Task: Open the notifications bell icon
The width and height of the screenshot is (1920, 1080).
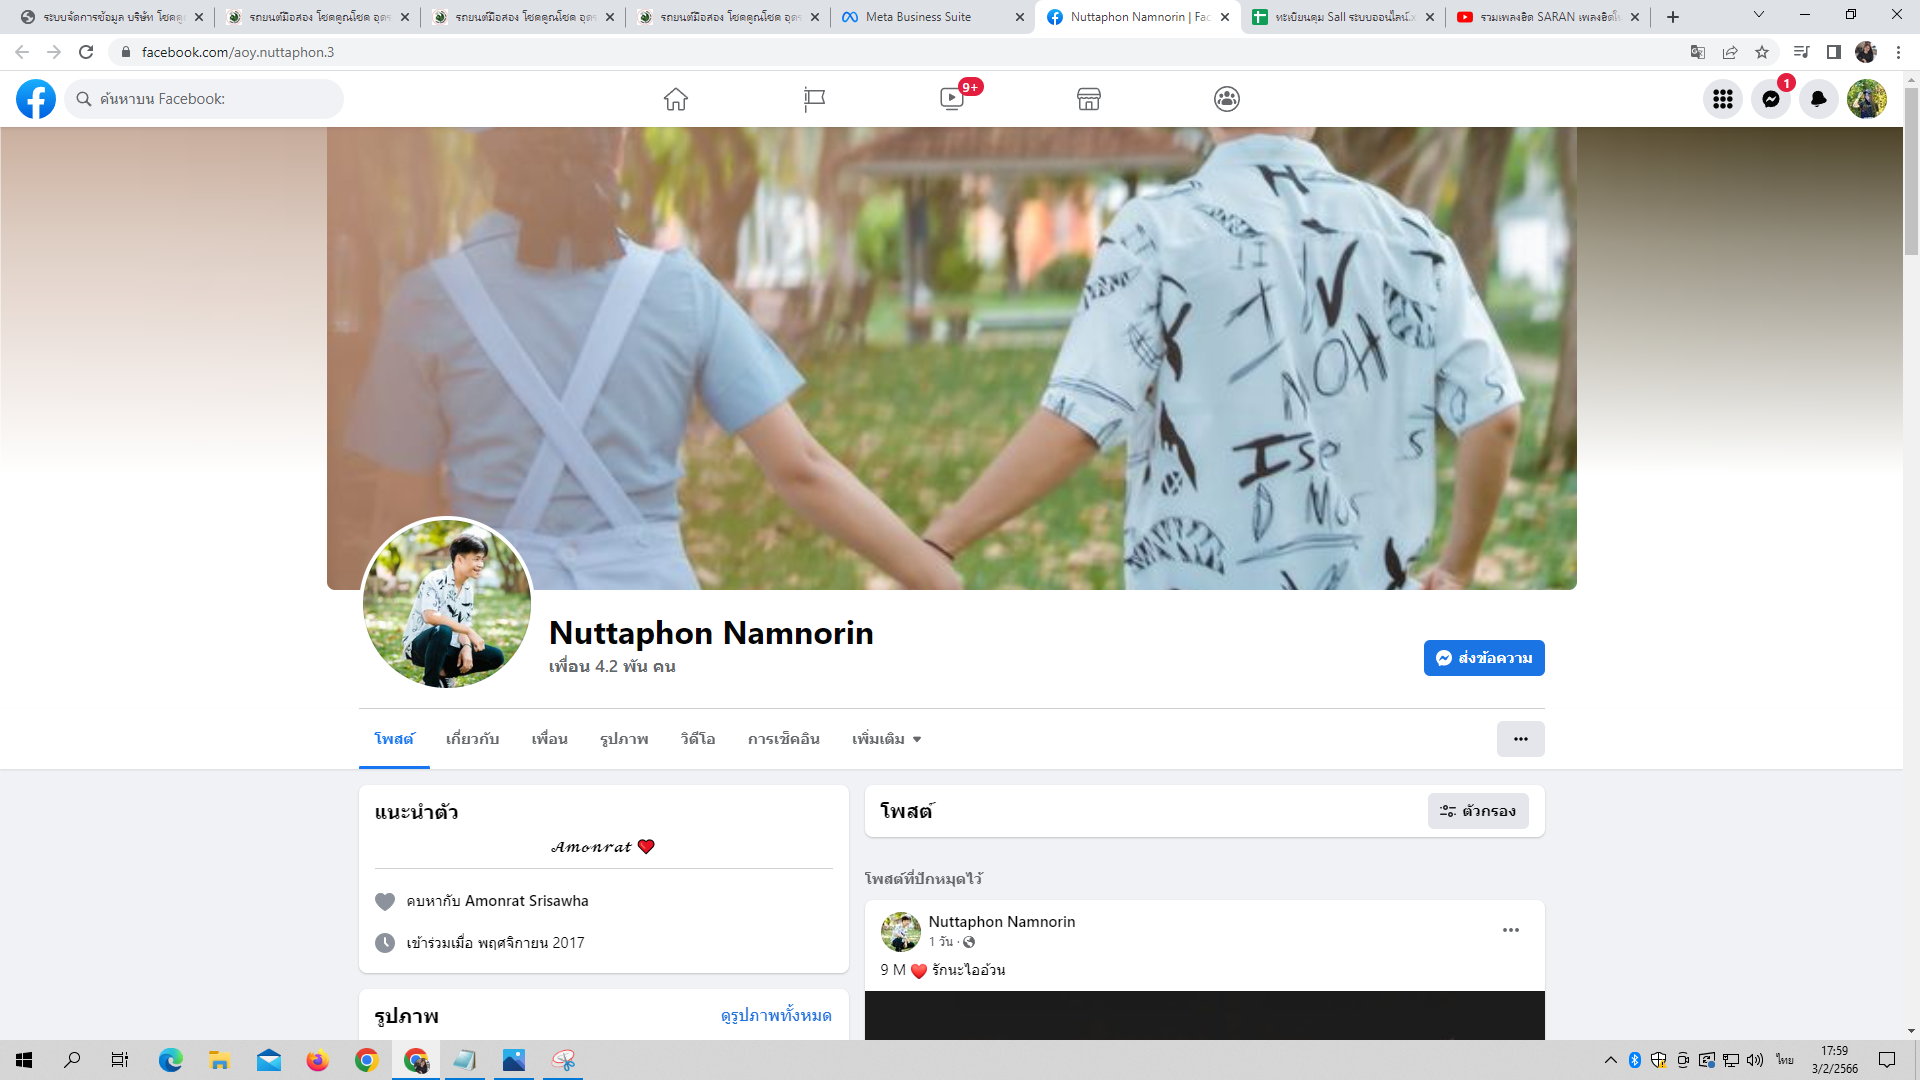Action: click(1819, 99)
